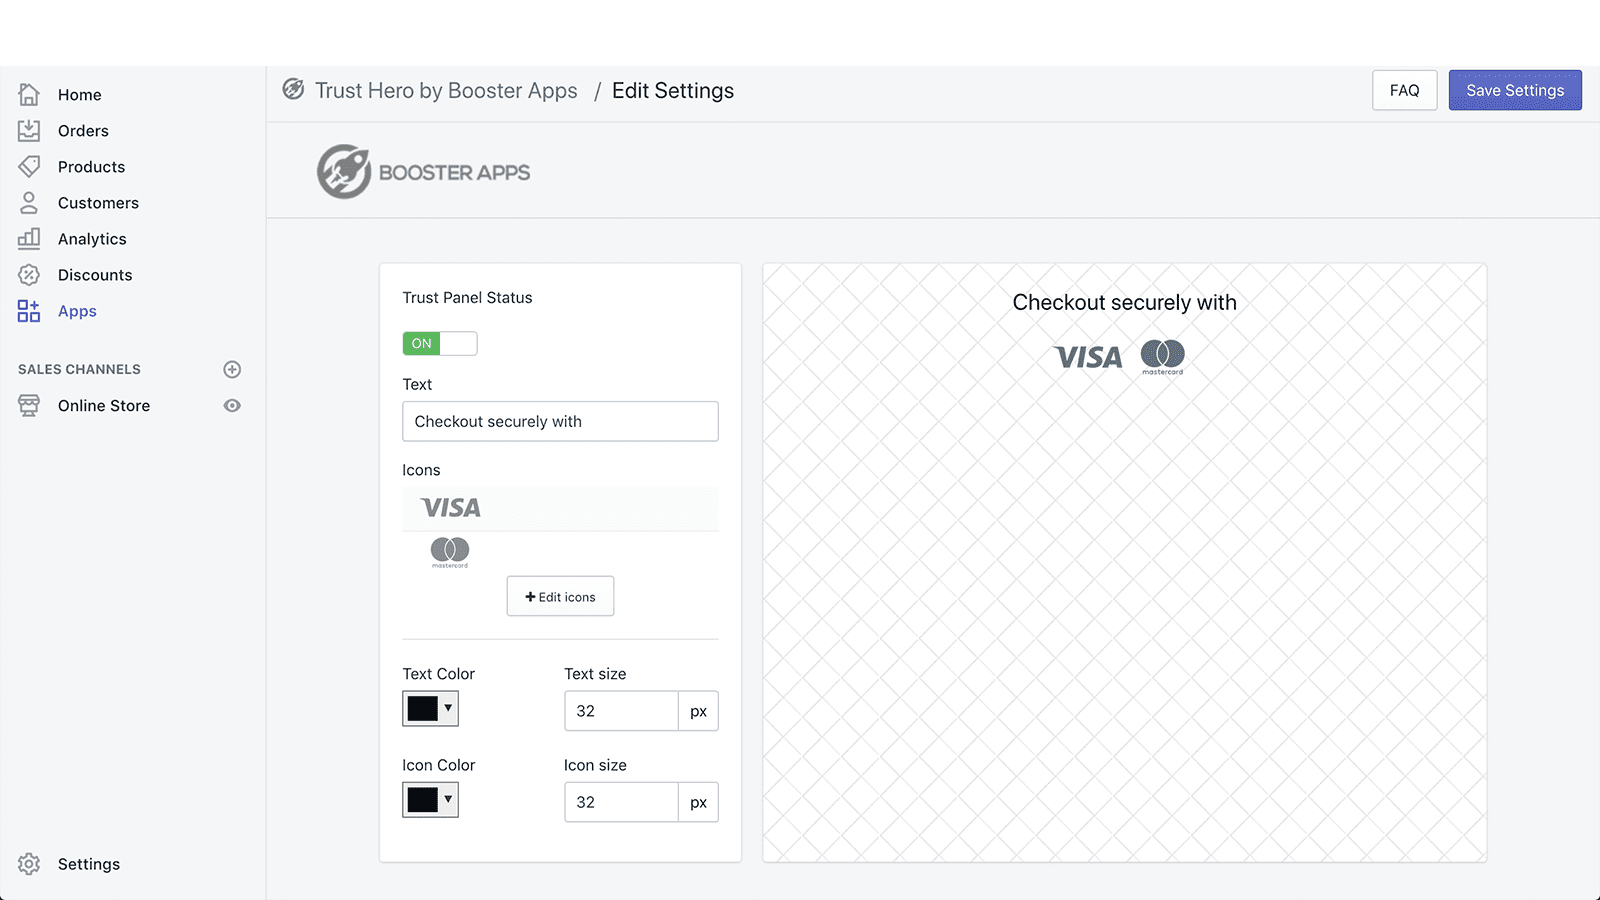Click the Discounts badge icon

point(29,274)
